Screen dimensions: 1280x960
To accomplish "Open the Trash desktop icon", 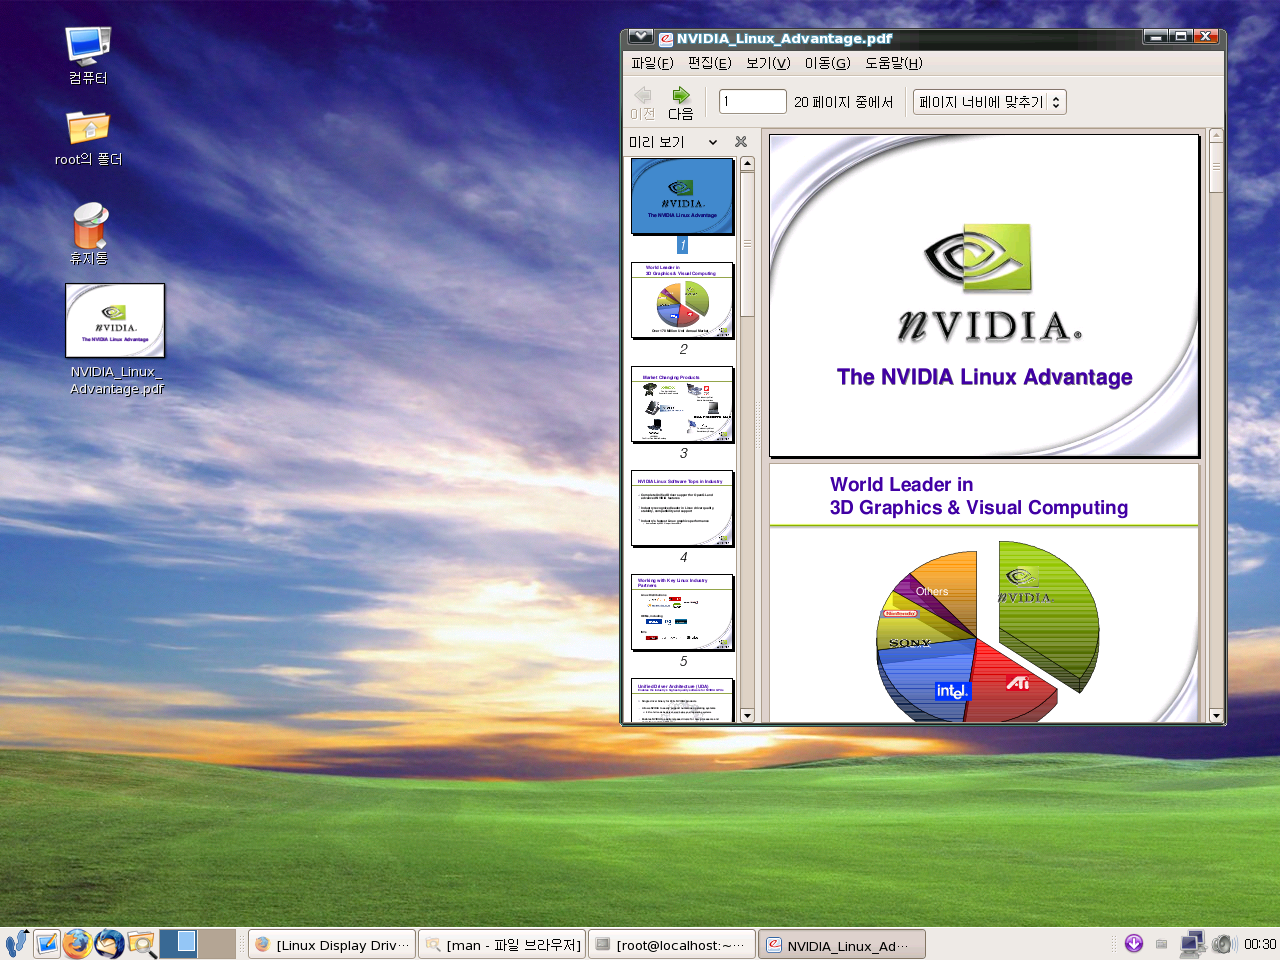I will click(x=89, y=225).
